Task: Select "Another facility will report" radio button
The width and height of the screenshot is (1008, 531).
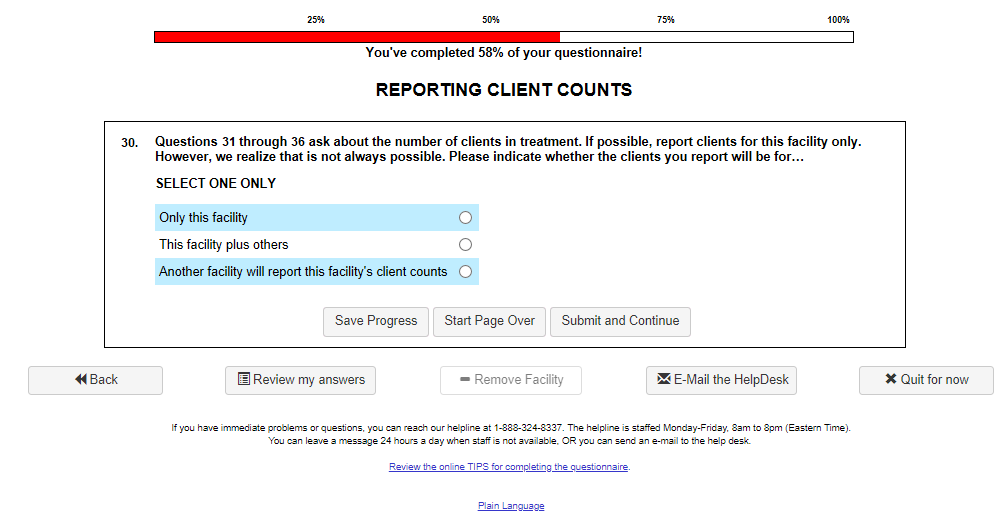Action: pyautogui.click(x=465, y=272)
